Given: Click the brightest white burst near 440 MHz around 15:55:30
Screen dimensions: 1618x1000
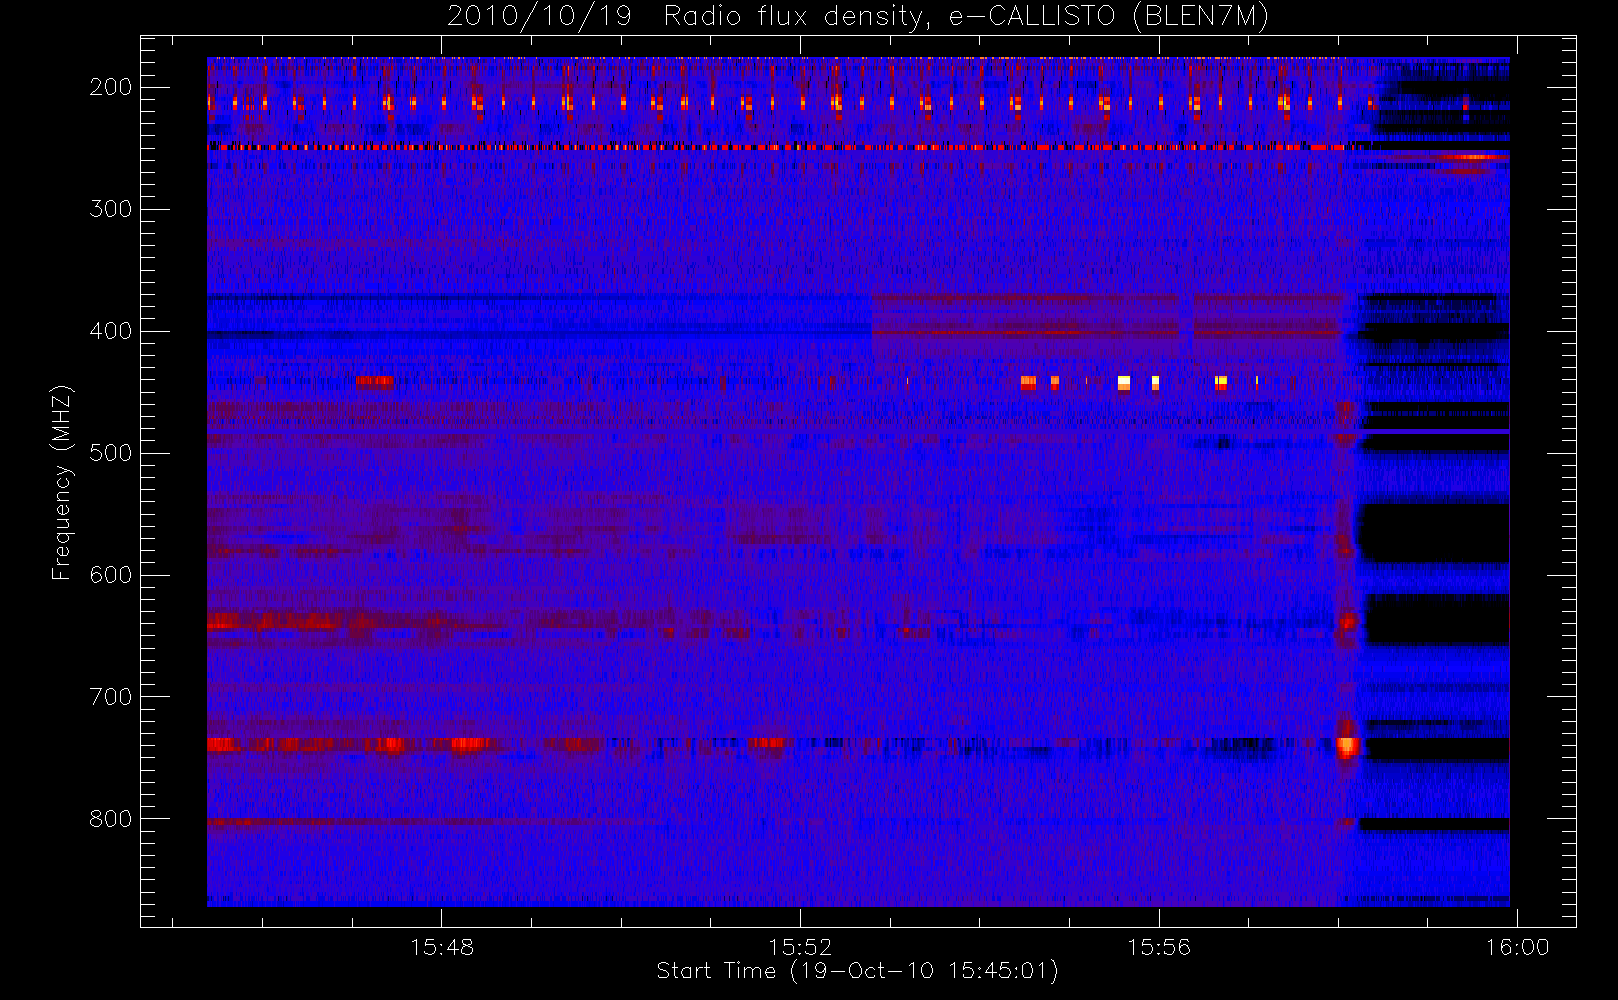Looking at the screenshot, I should 1124,382.
